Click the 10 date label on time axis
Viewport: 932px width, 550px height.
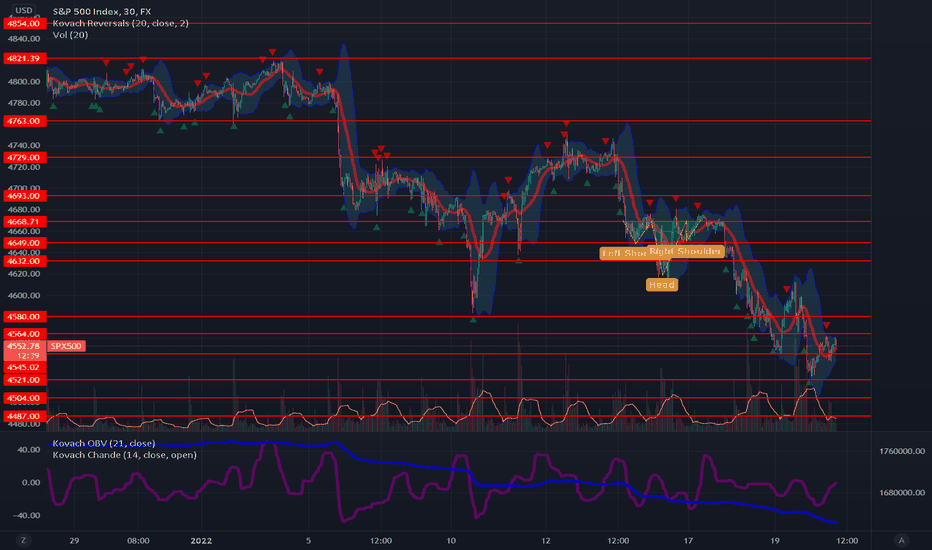pyautogui.click(x=451, y=540)
